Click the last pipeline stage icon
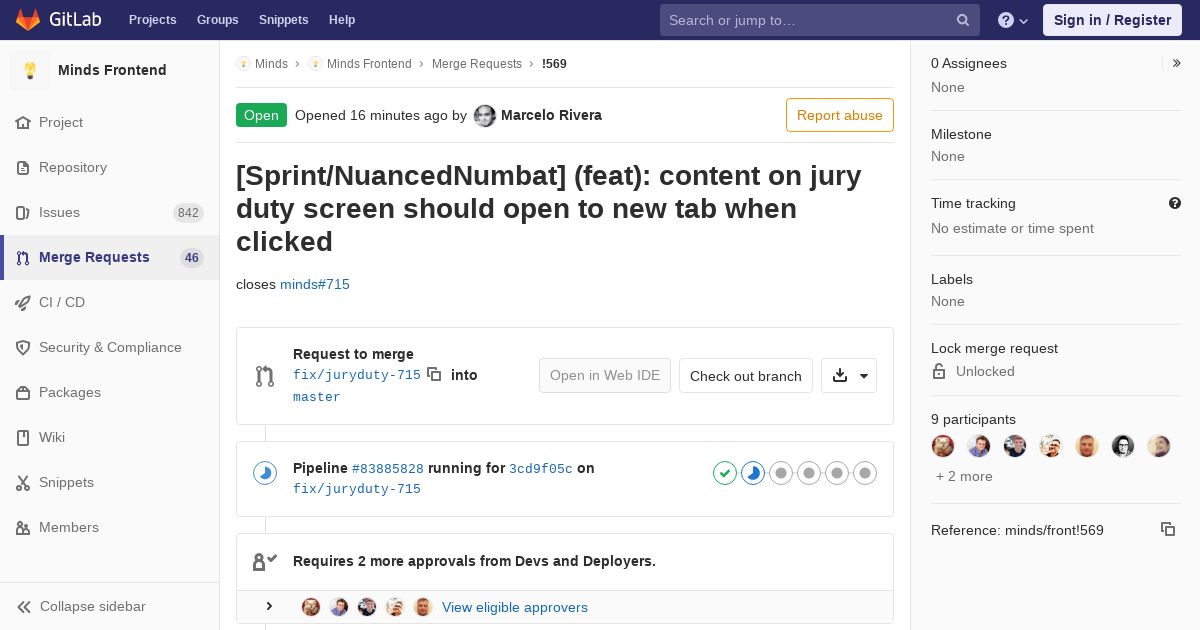 [865, 473]
